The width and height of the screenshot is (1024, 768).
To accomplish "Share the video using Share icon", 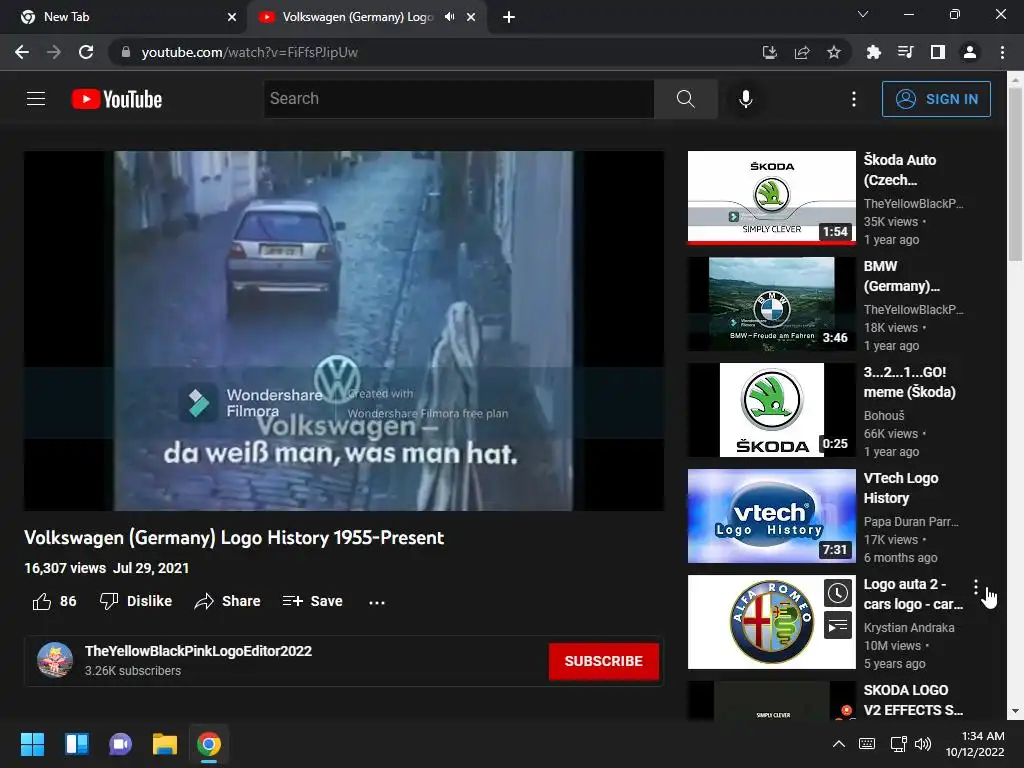I will click(227, 601).
